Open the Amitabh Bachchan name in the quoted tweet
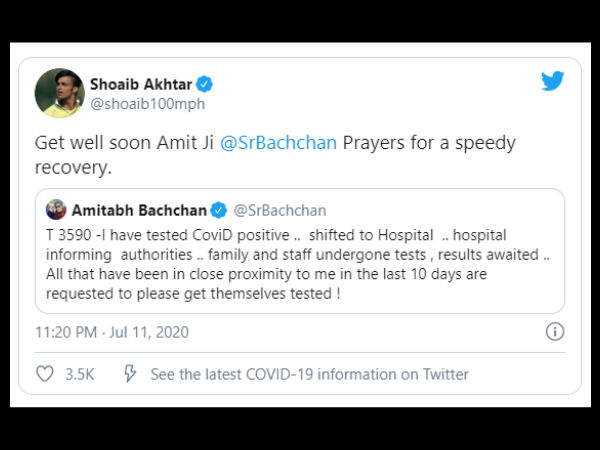 click(139, 210)
